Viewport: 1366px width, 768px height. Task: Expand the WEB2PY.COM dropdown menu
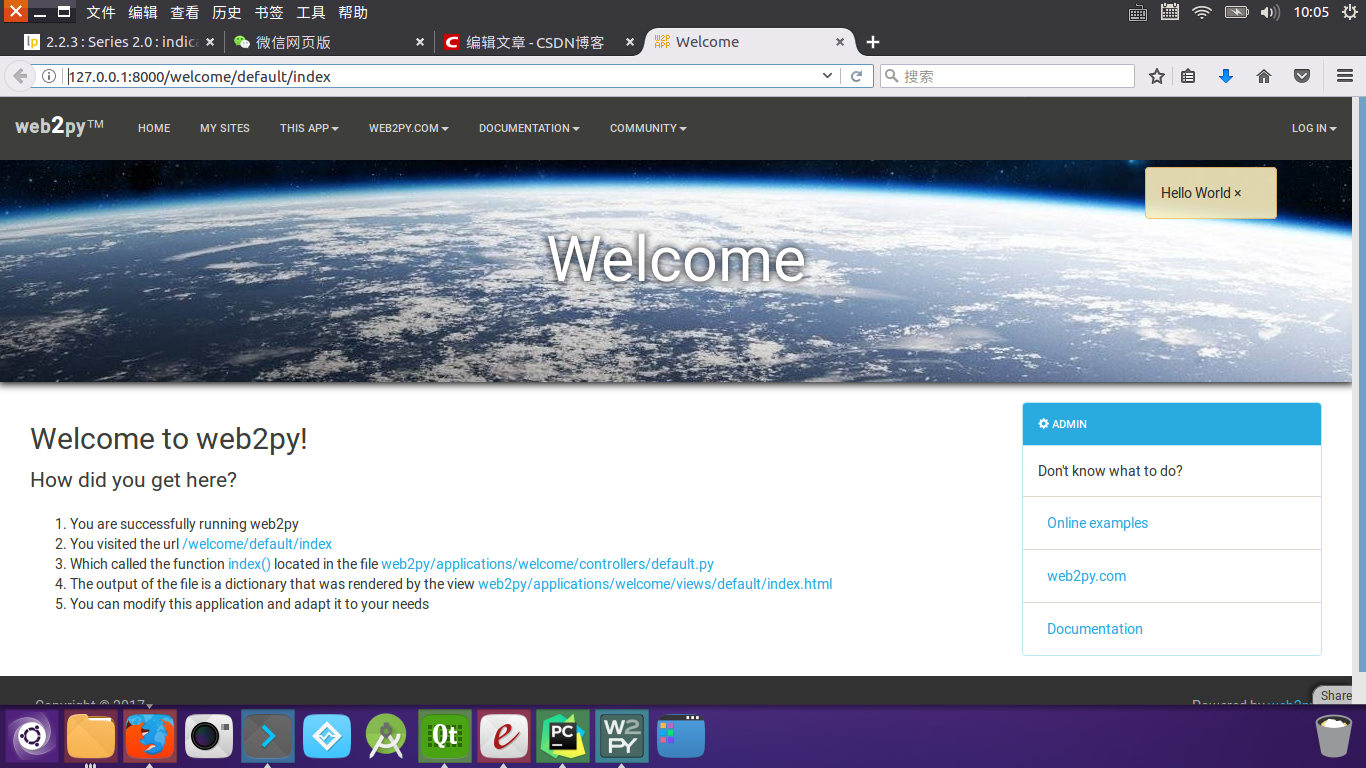coord(408,128)
